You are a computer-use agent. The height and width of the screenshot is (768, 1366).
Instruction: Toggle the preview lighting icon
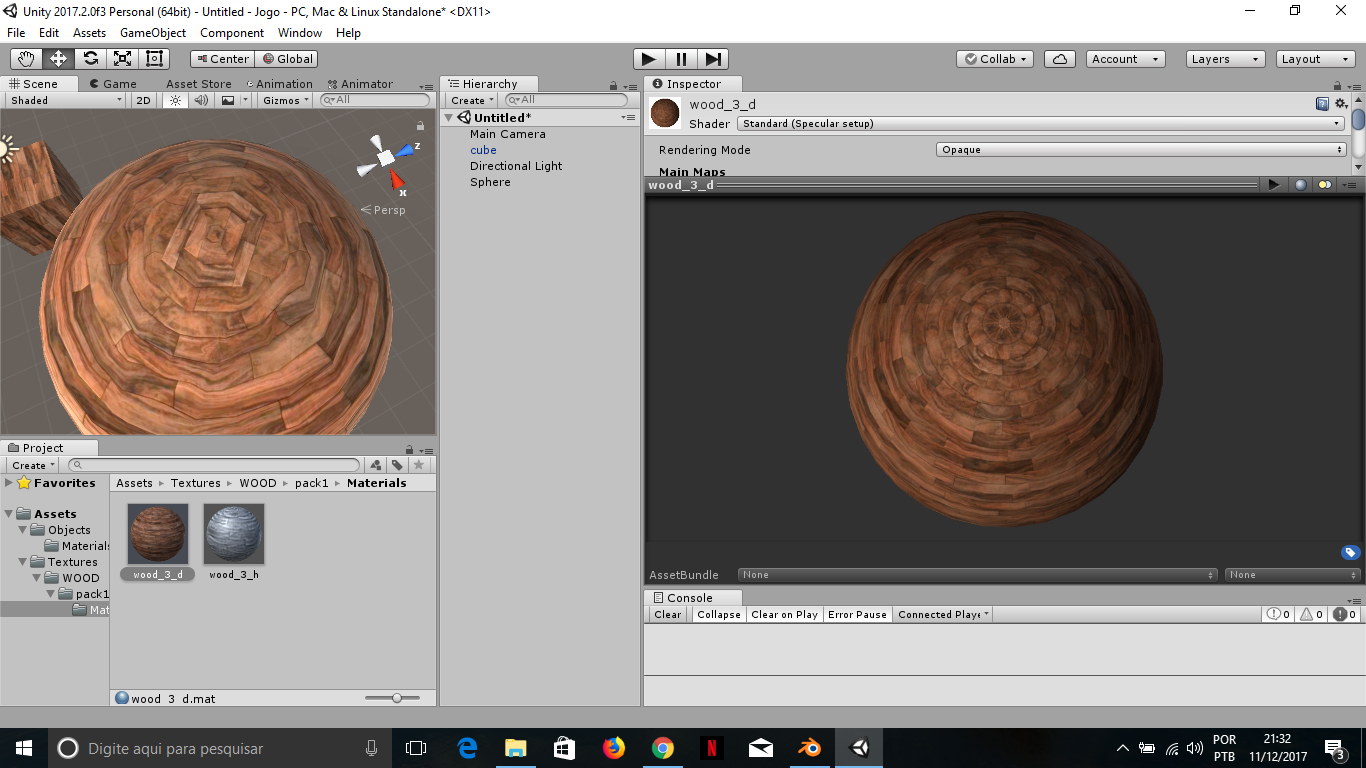pos(1324,184)
